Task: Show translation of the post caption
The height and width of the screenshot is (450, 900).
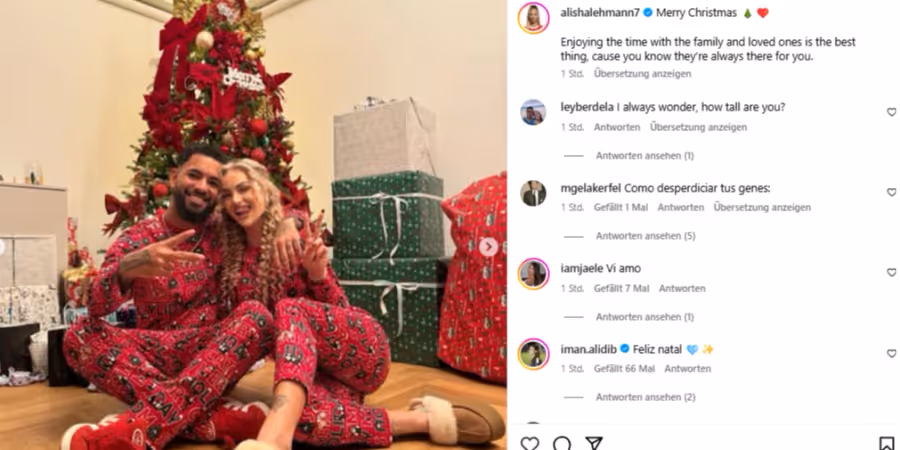Action: click(642, 73)
